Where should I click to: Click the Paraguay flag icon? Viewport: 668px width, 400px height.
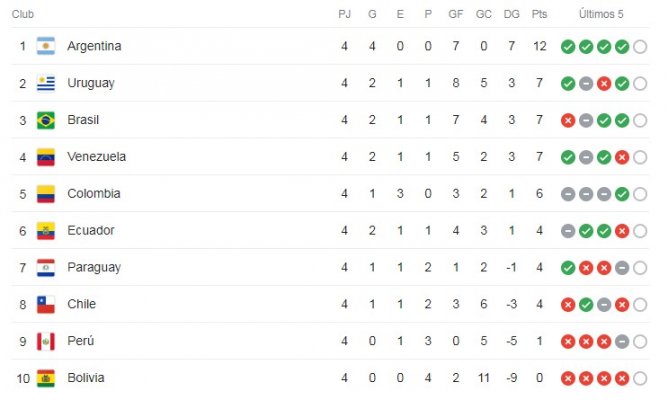pos(46,268)
